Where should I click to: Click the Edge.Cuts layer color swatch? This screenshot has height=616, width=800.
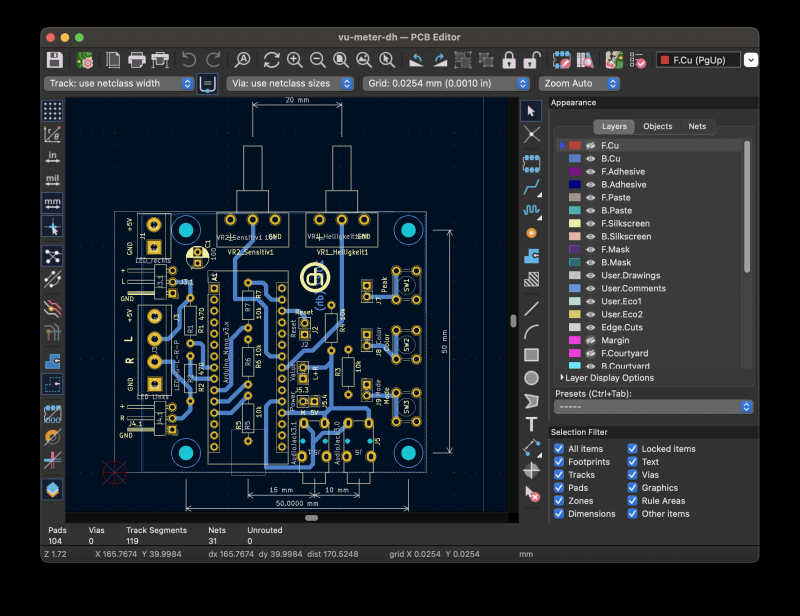(575, 327)
